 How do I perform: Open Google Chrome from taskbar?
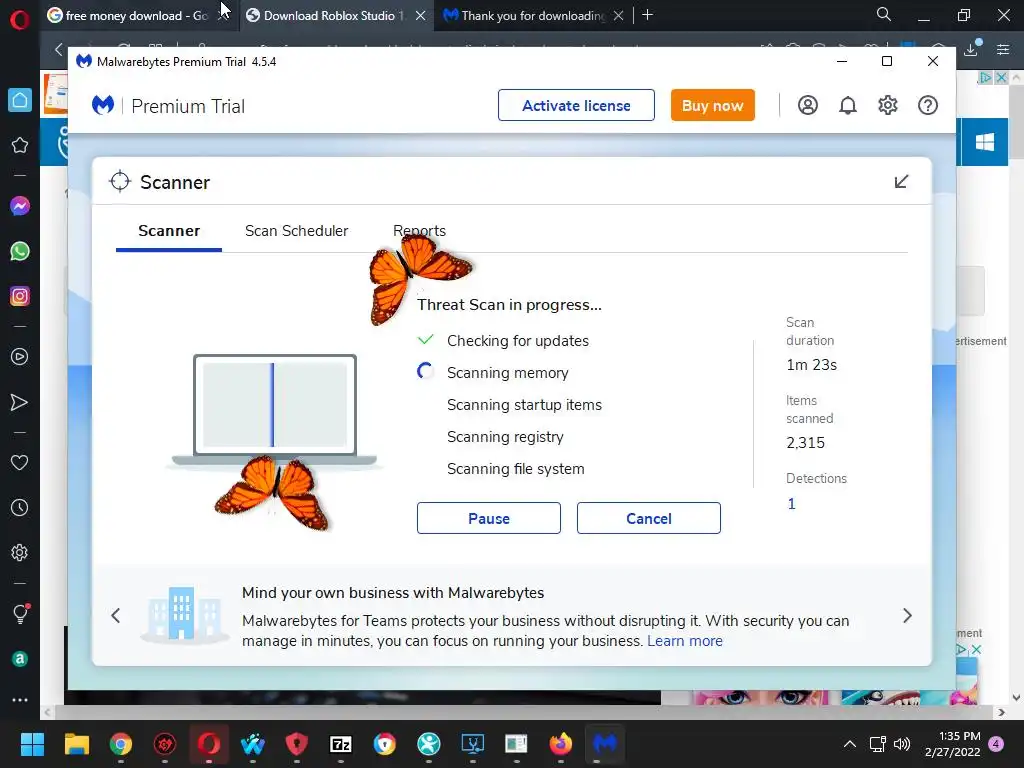pyautogui.click(x=121, y=744)
